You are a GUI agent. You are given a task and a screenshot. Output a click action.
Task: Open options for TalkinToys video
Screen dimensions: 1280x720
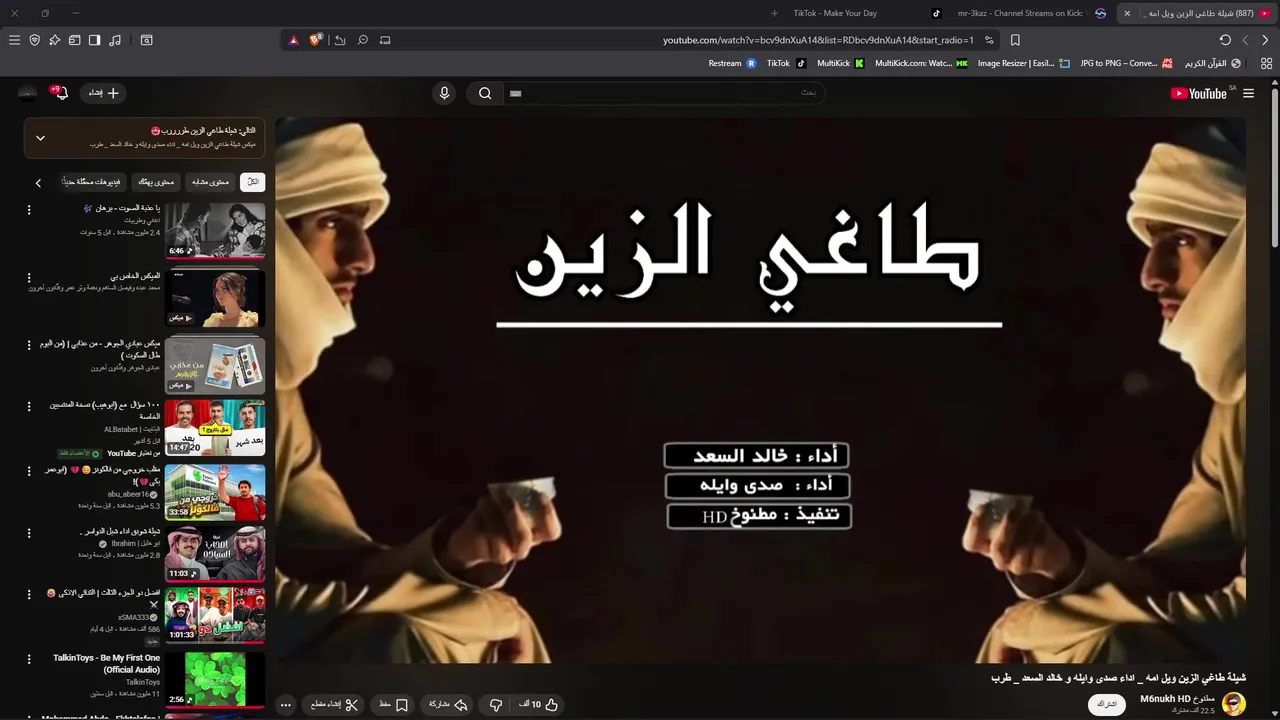[x=29, y=659]
